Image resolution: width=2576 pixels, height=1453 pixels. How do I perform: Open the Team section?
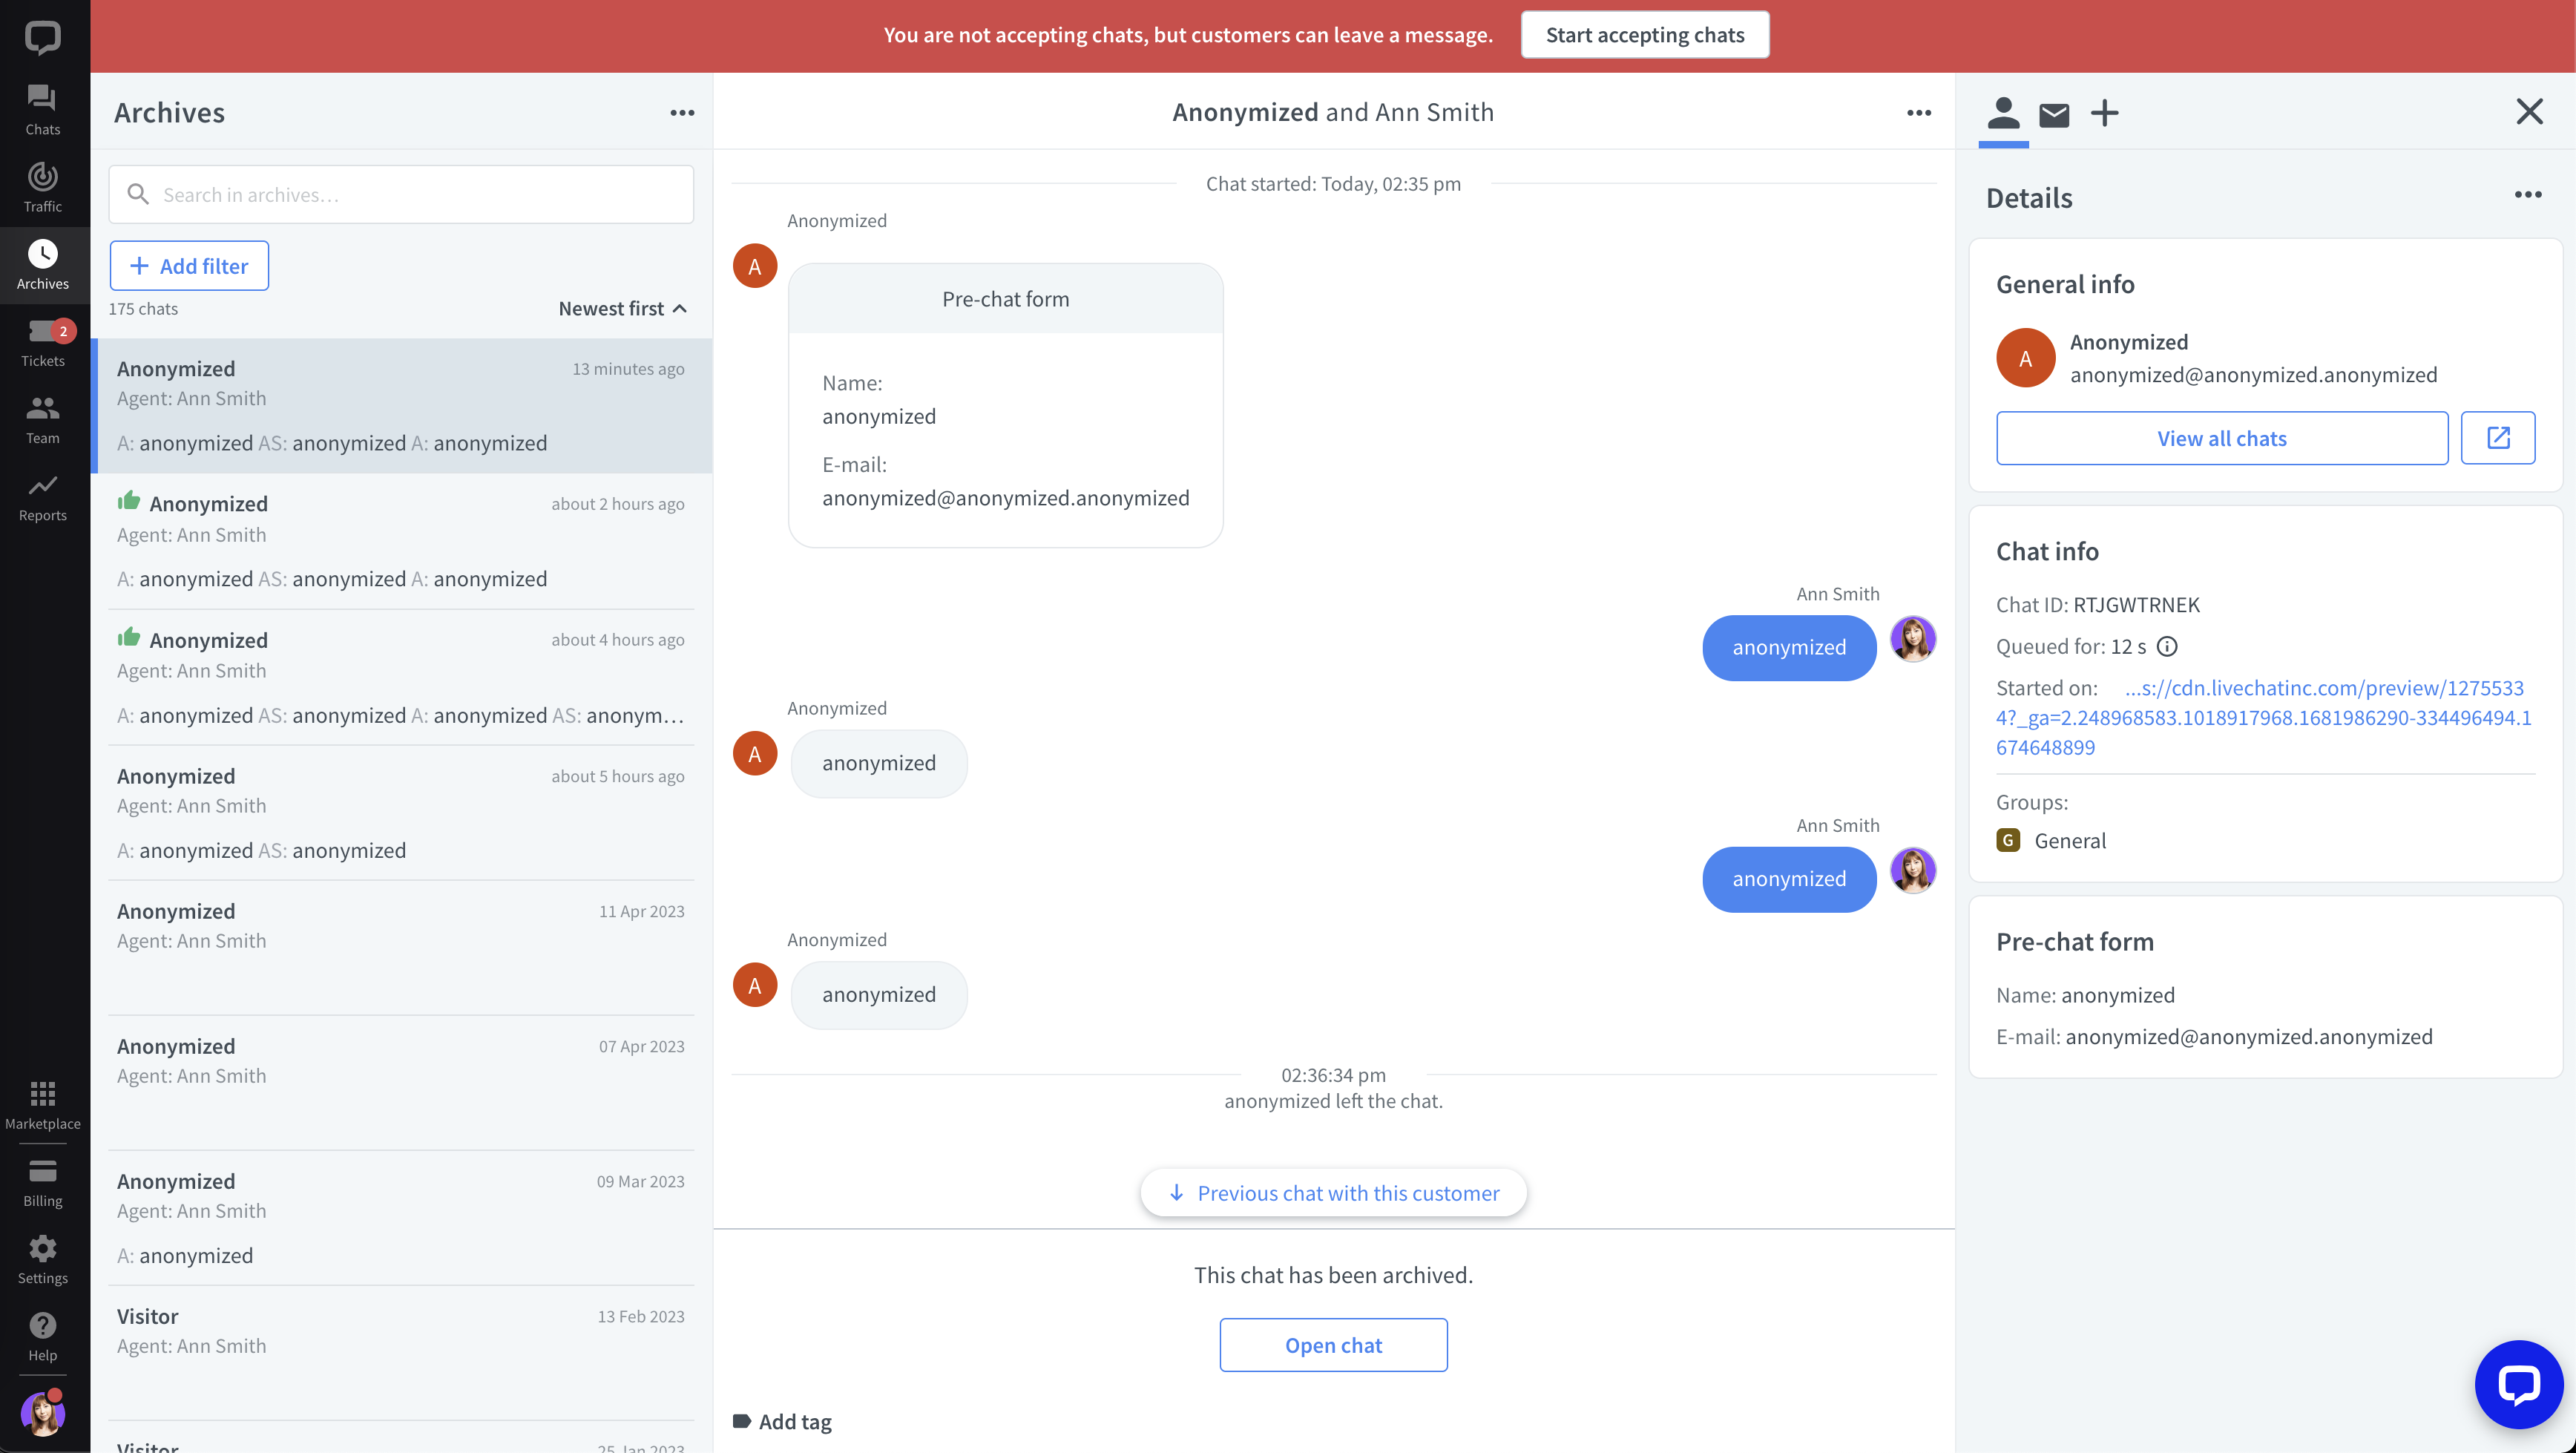(x=43, y=419)
